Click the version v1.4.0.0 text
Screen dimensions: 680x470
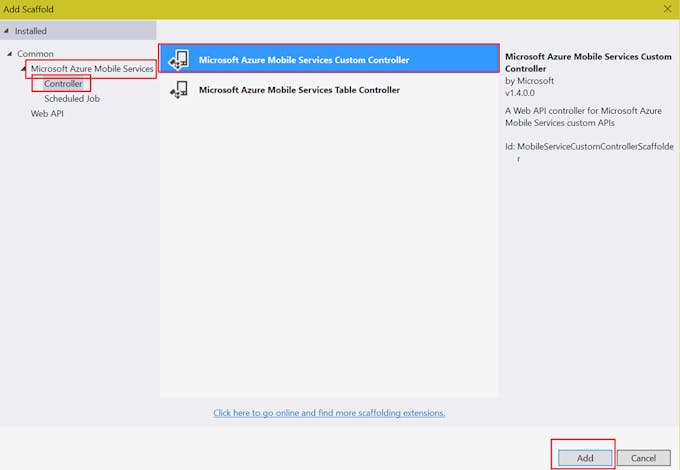click(520, 93)
